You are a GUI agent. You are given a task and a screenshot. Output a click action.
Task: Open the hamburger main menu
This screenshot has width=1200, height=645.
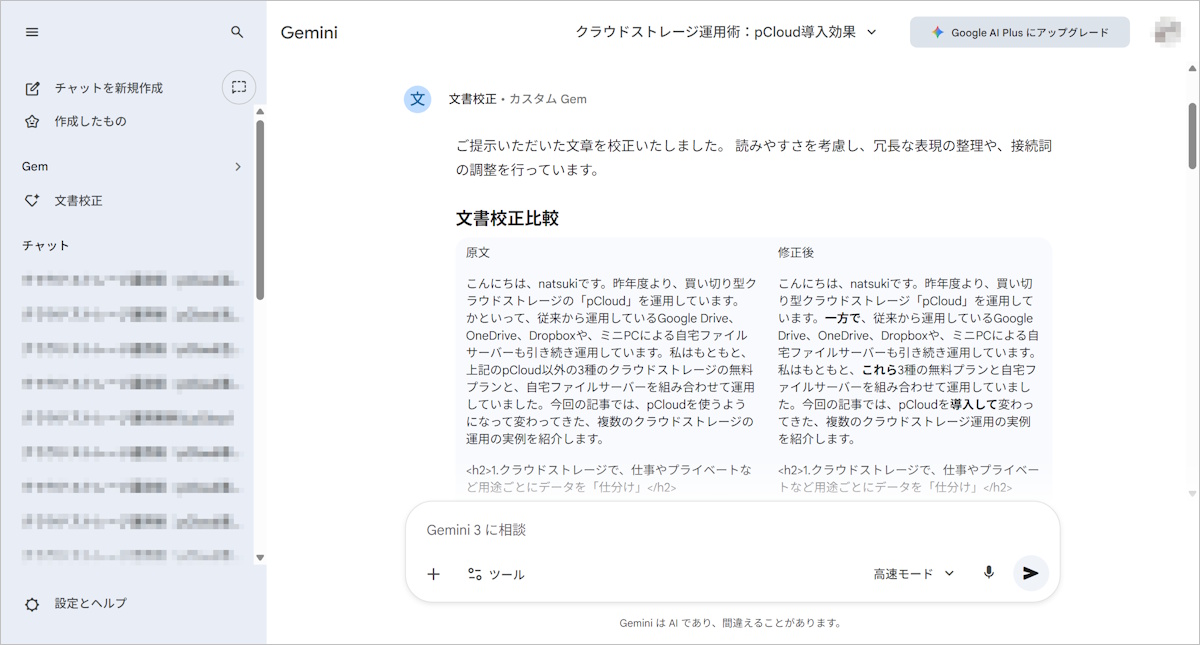point(32,32)
